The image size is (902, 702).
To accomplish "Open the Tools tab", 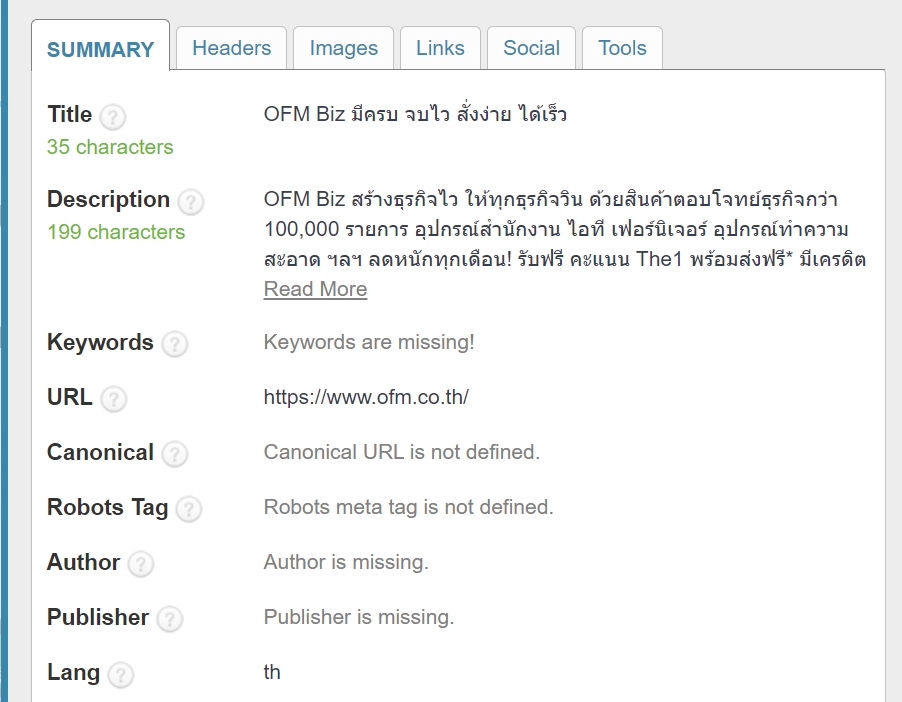I will pyautogui.click(x=622, y=48).
